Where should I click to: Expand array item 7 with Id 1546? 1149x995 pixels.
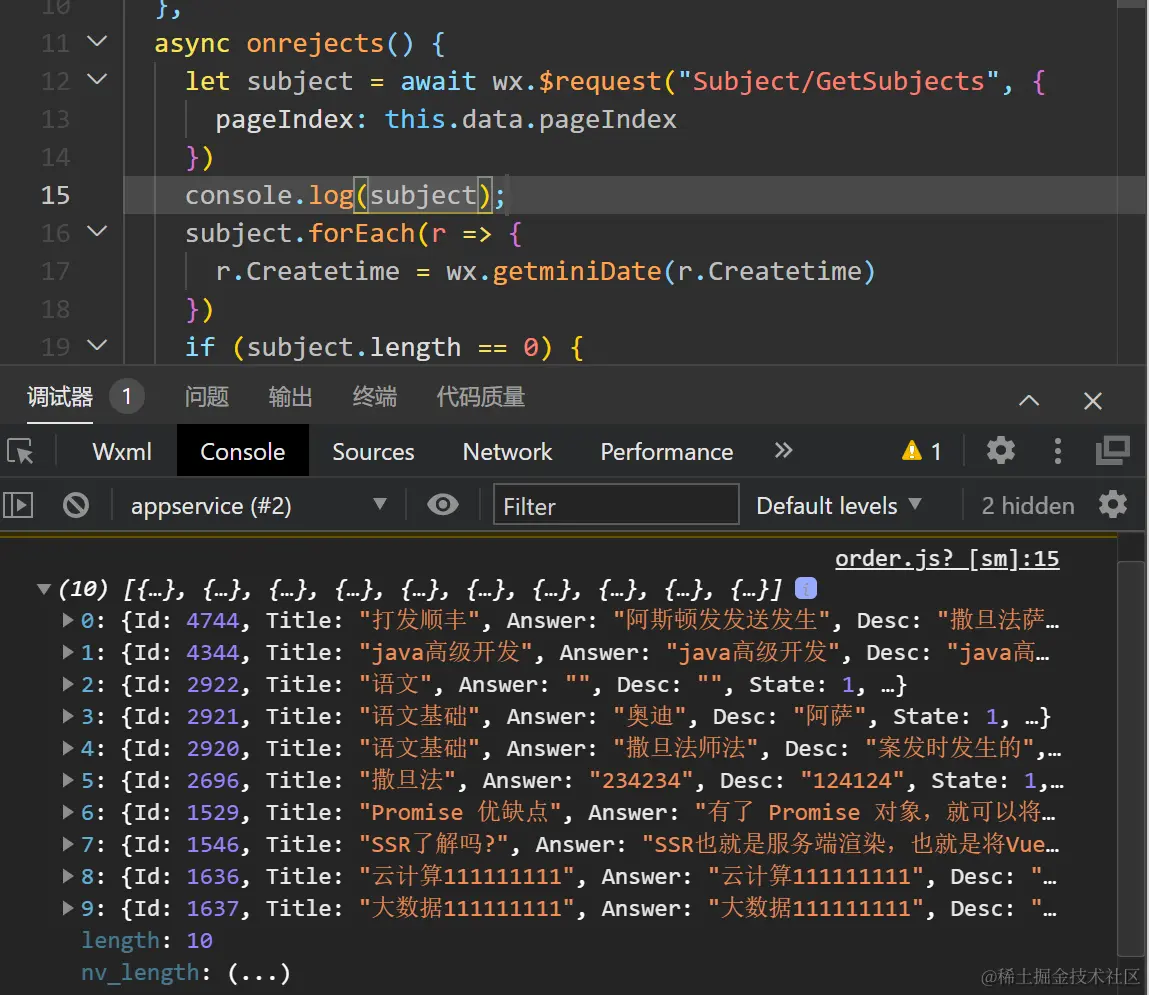[x=67, y=844]
